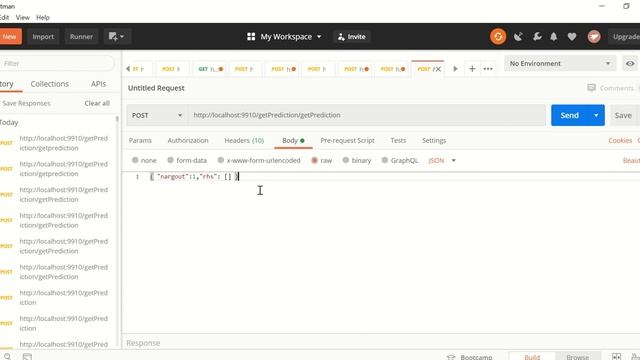The height and width of the screenshot is (360, 640).
Task: Open the Help menu
Action: (43, 18)
